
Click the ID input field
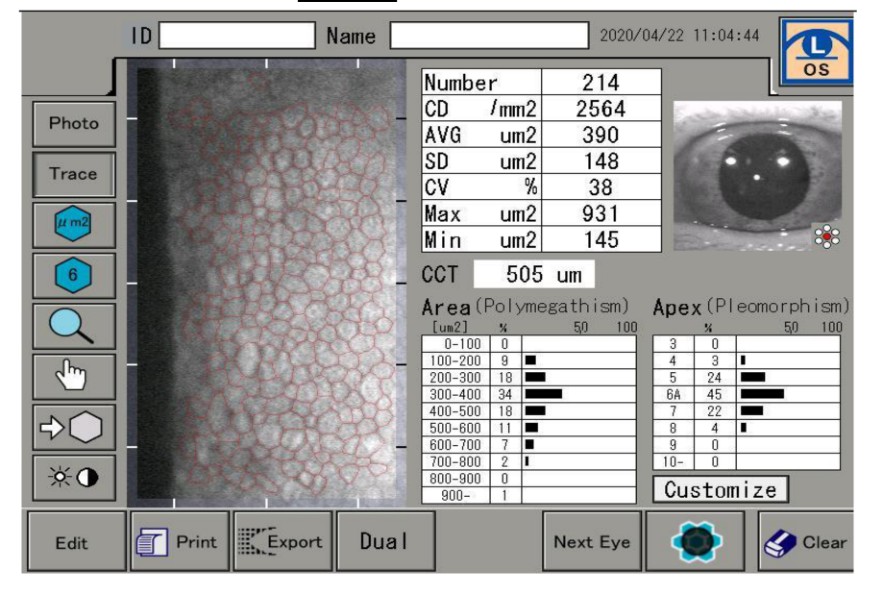point(237,35)
